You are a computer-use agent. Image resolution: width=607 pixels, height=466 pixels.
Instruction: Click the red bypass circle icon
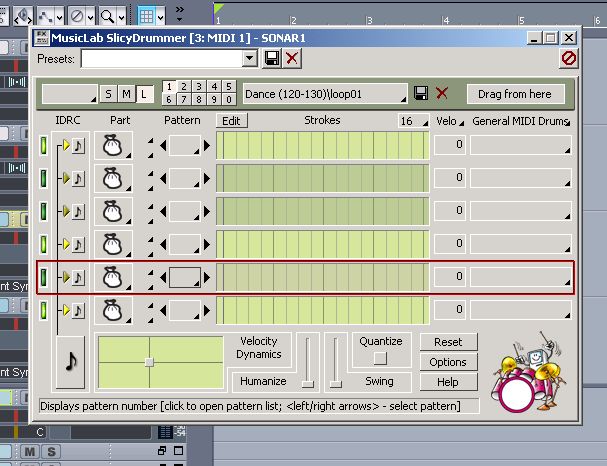(569, 58)
